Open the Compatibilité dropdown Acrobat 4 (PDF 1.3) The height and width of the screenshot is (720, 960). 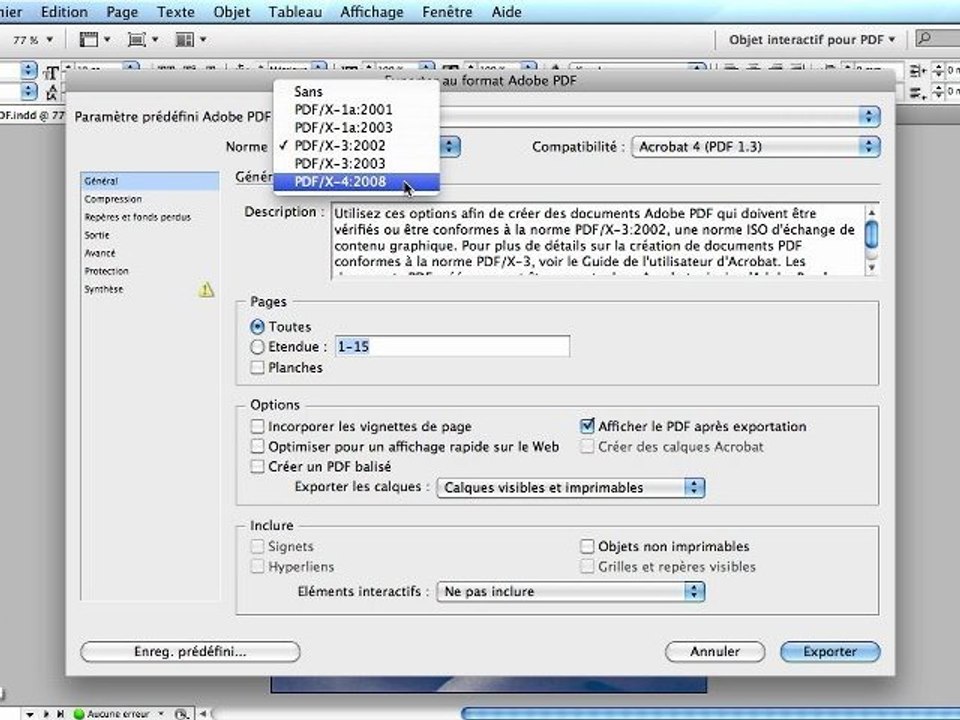[x=756, y=147]
